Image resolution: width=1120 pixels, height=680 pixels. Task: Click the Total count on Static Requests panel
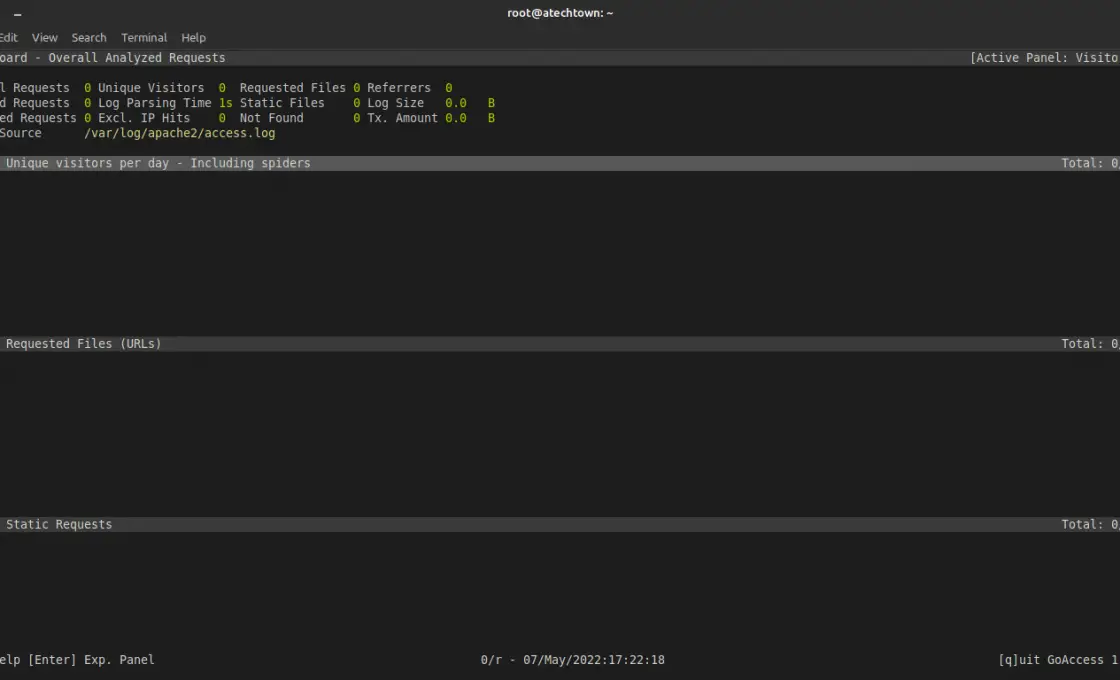[1089, 525]
